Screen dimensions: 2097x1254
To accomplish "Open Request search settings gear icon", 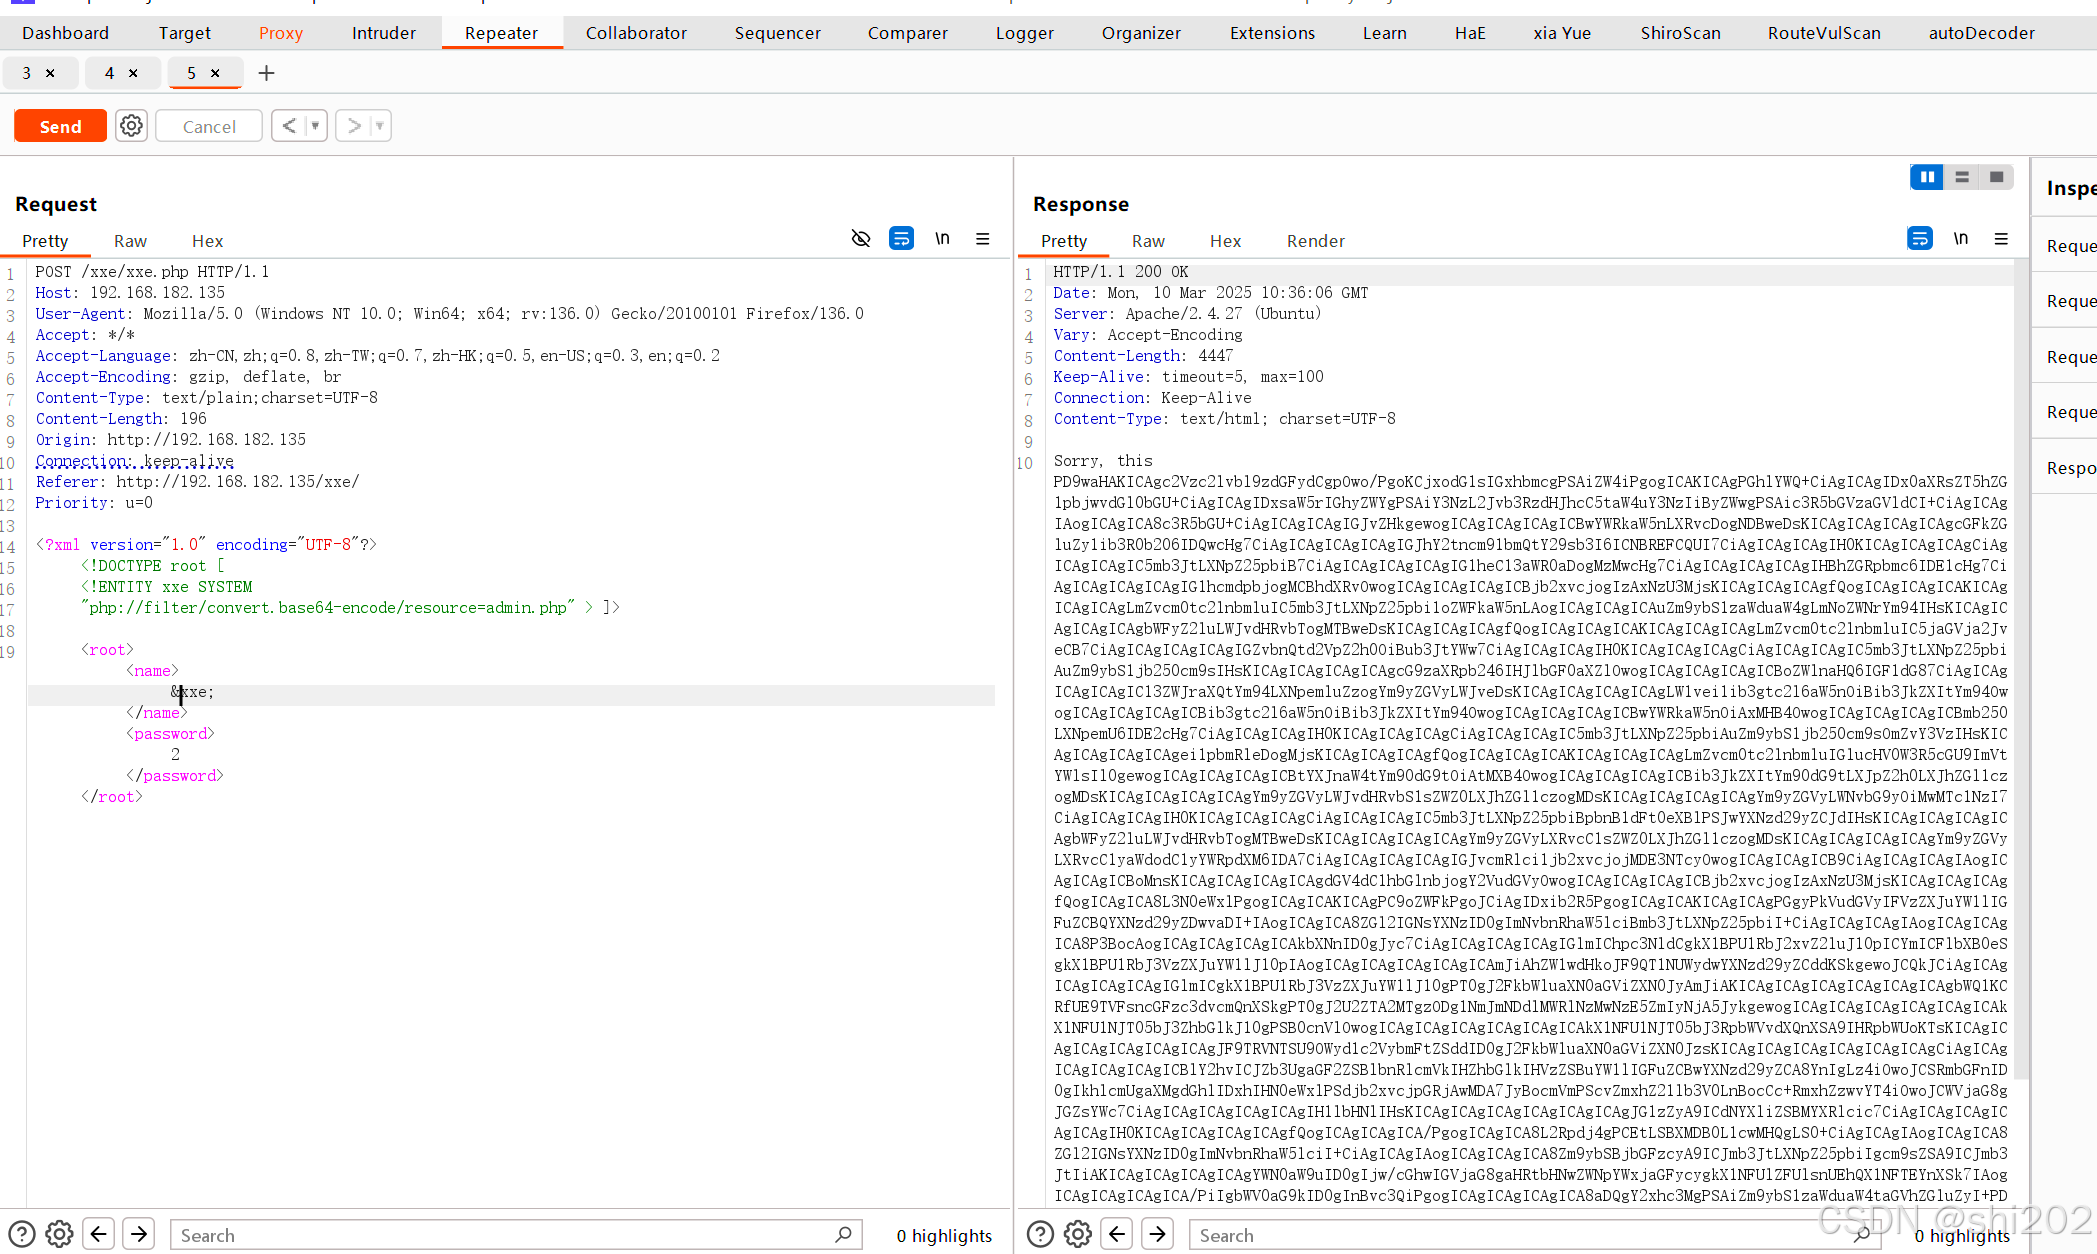I will [x=59, y=1234].
